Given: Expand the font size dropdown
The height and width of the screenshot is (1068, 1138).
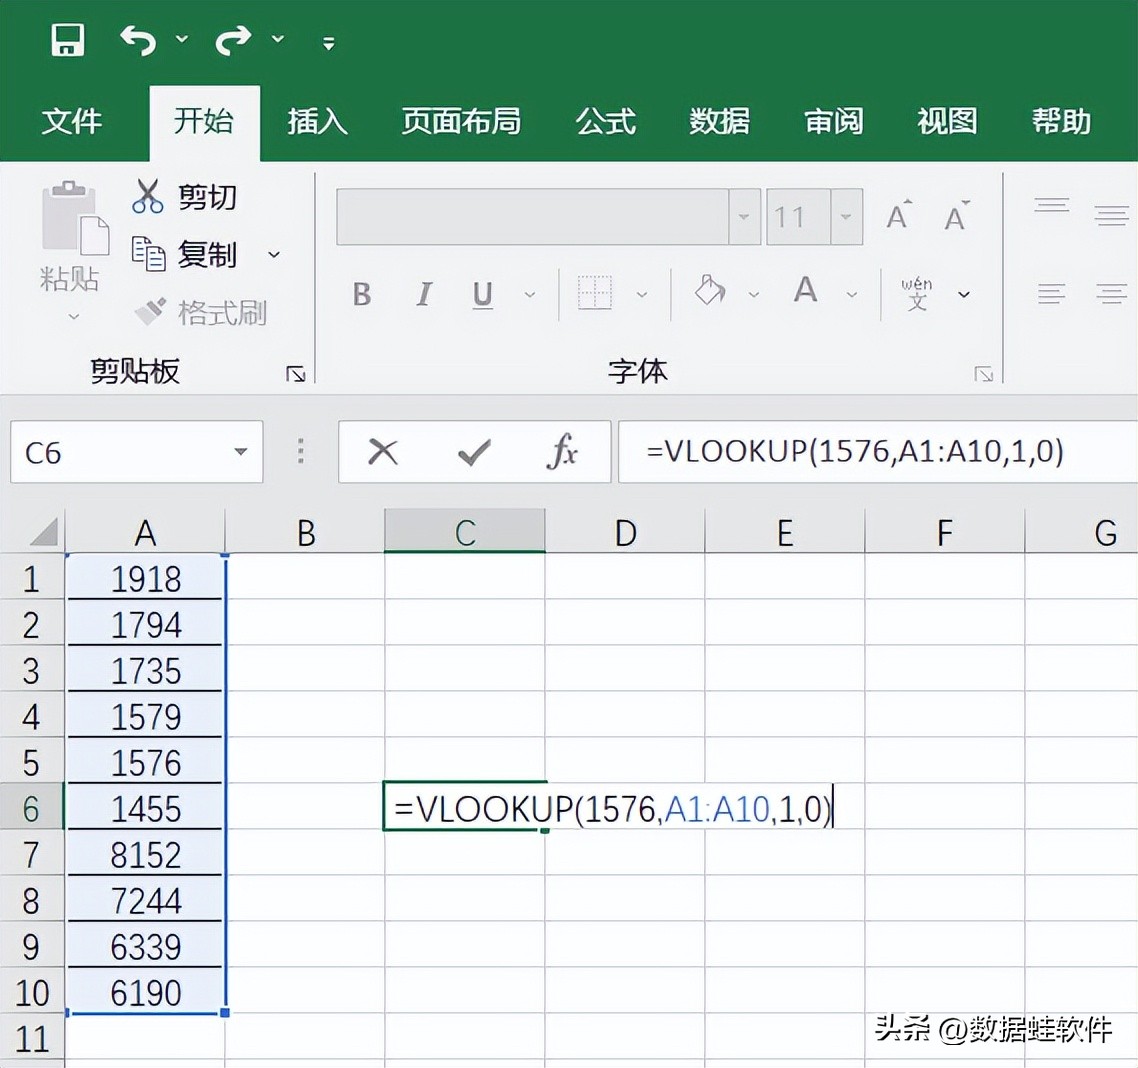Looking at the screenshot, I should point(846,217).
